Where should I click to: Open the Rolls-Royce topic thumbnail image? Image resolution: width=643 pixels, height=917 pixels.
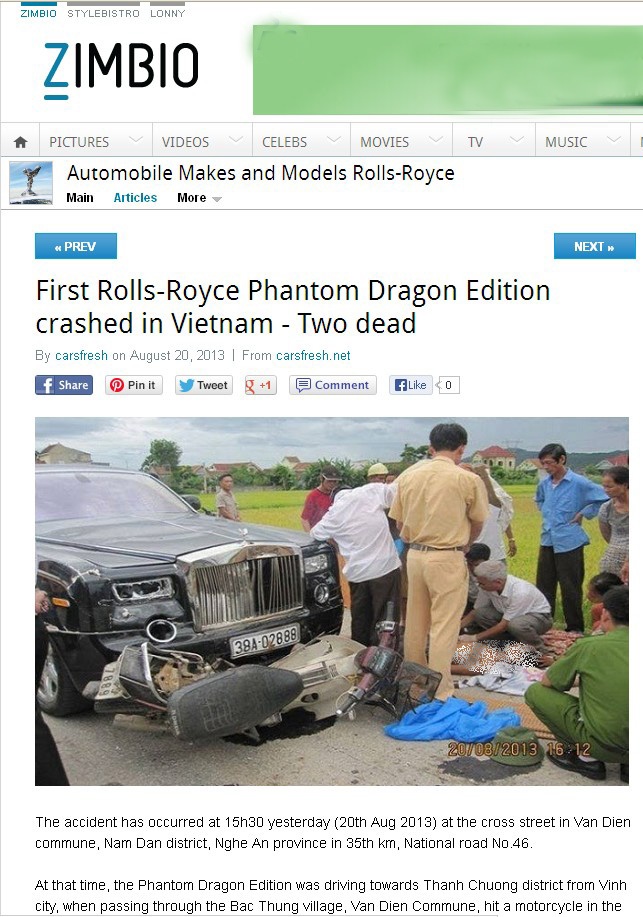pyautogui.click(x=31, y=183)
